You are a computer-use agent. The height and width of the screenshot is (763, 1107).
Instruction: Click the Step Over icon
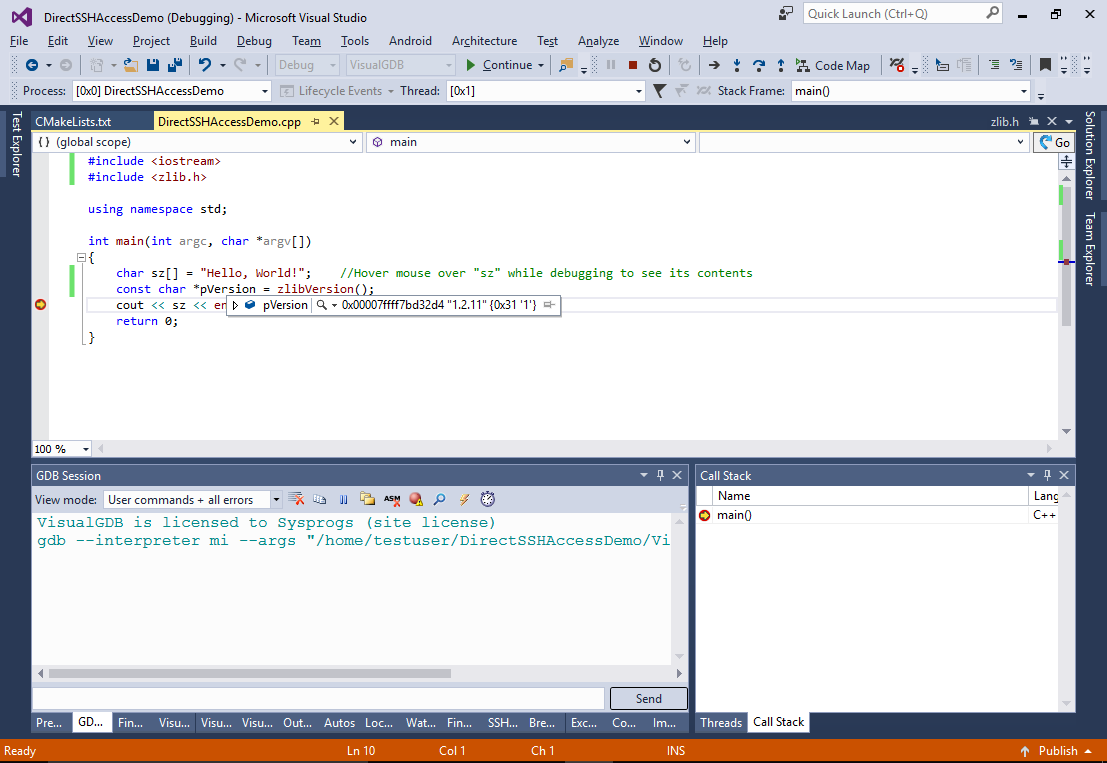click(x=759, y=65)
